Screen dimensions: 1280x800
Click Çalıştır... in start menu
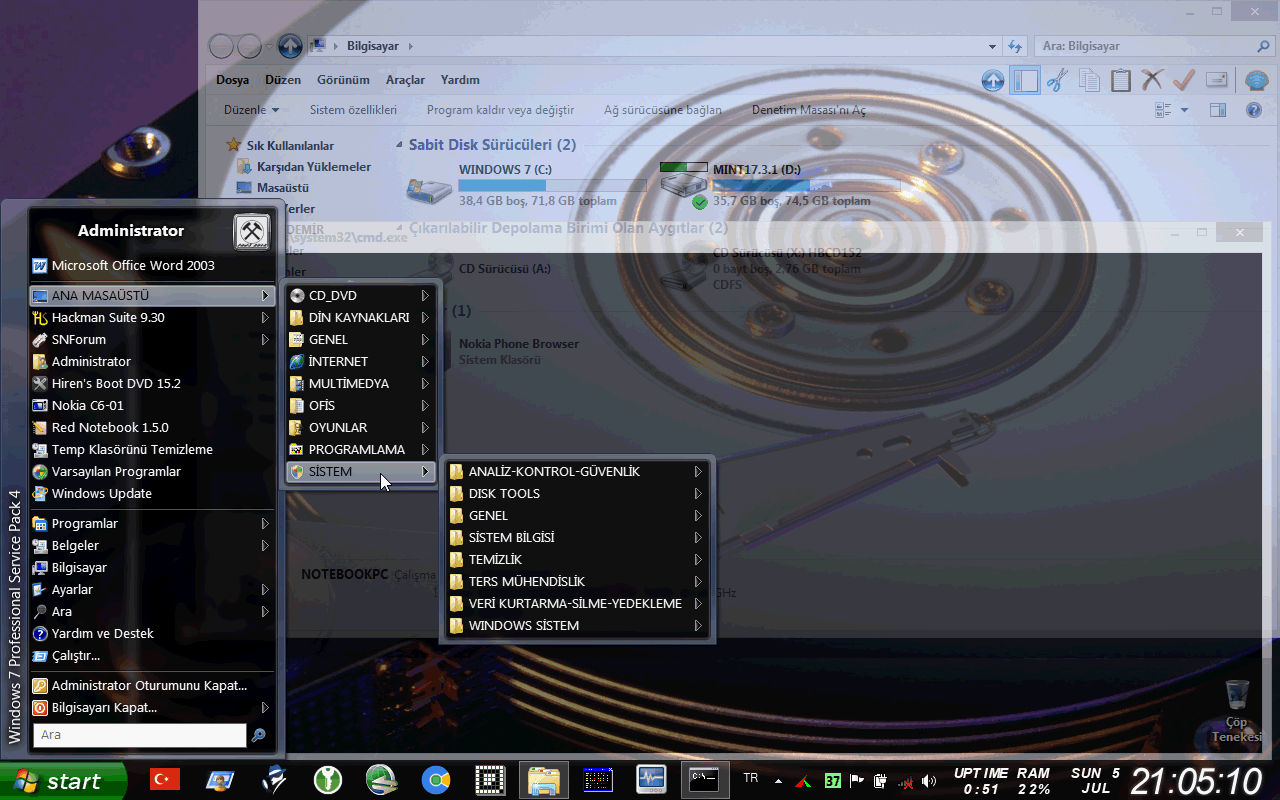[x=151, y=656]
